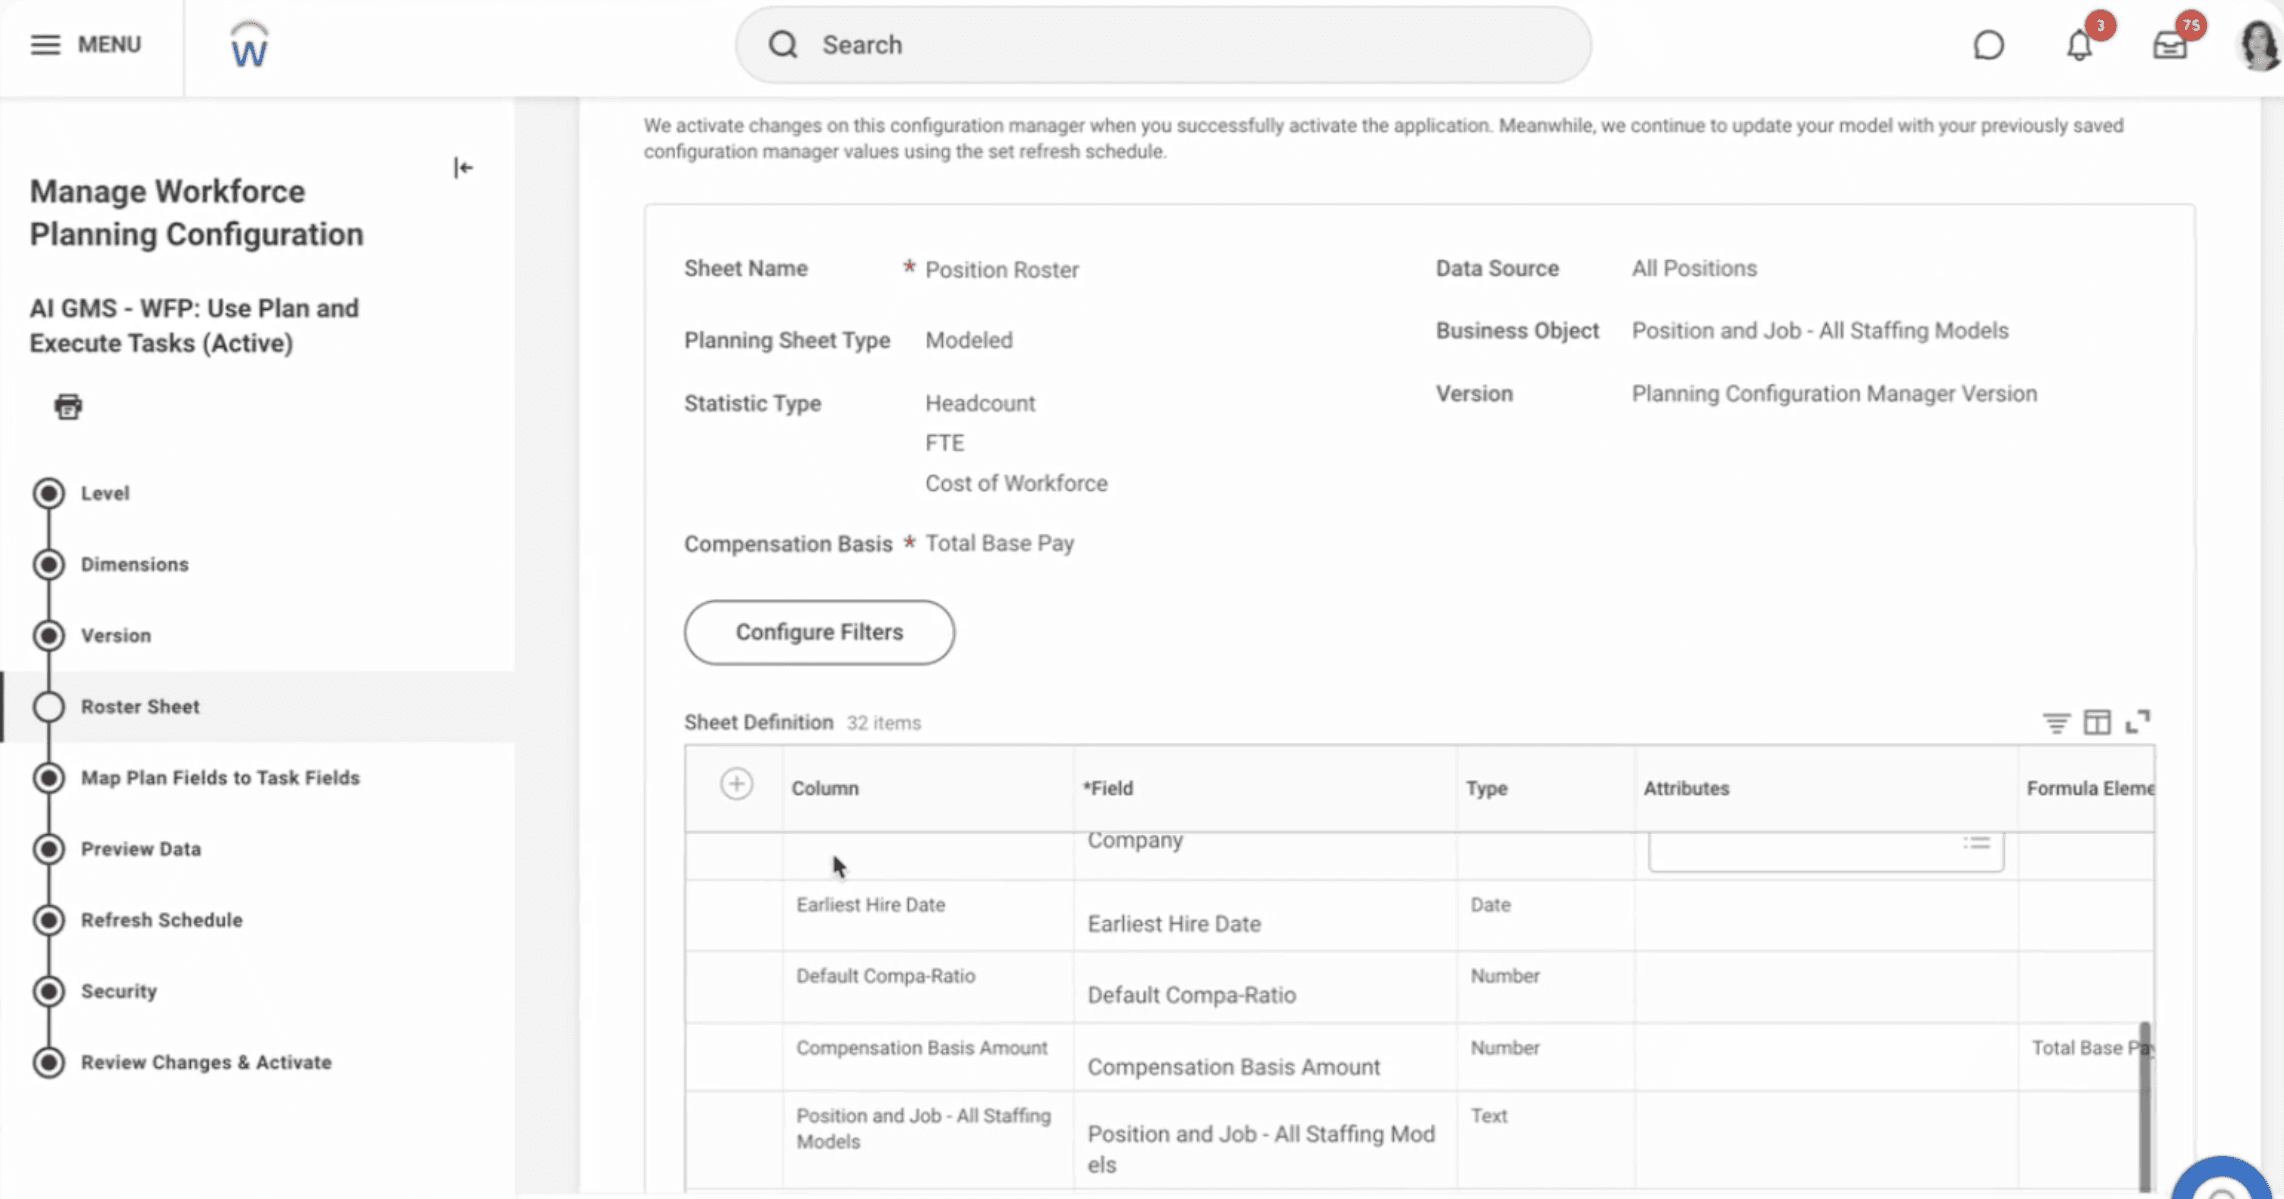Open the hamburger MENU
This screenshot has width=2284, height=1199.
tap(85, 45)
